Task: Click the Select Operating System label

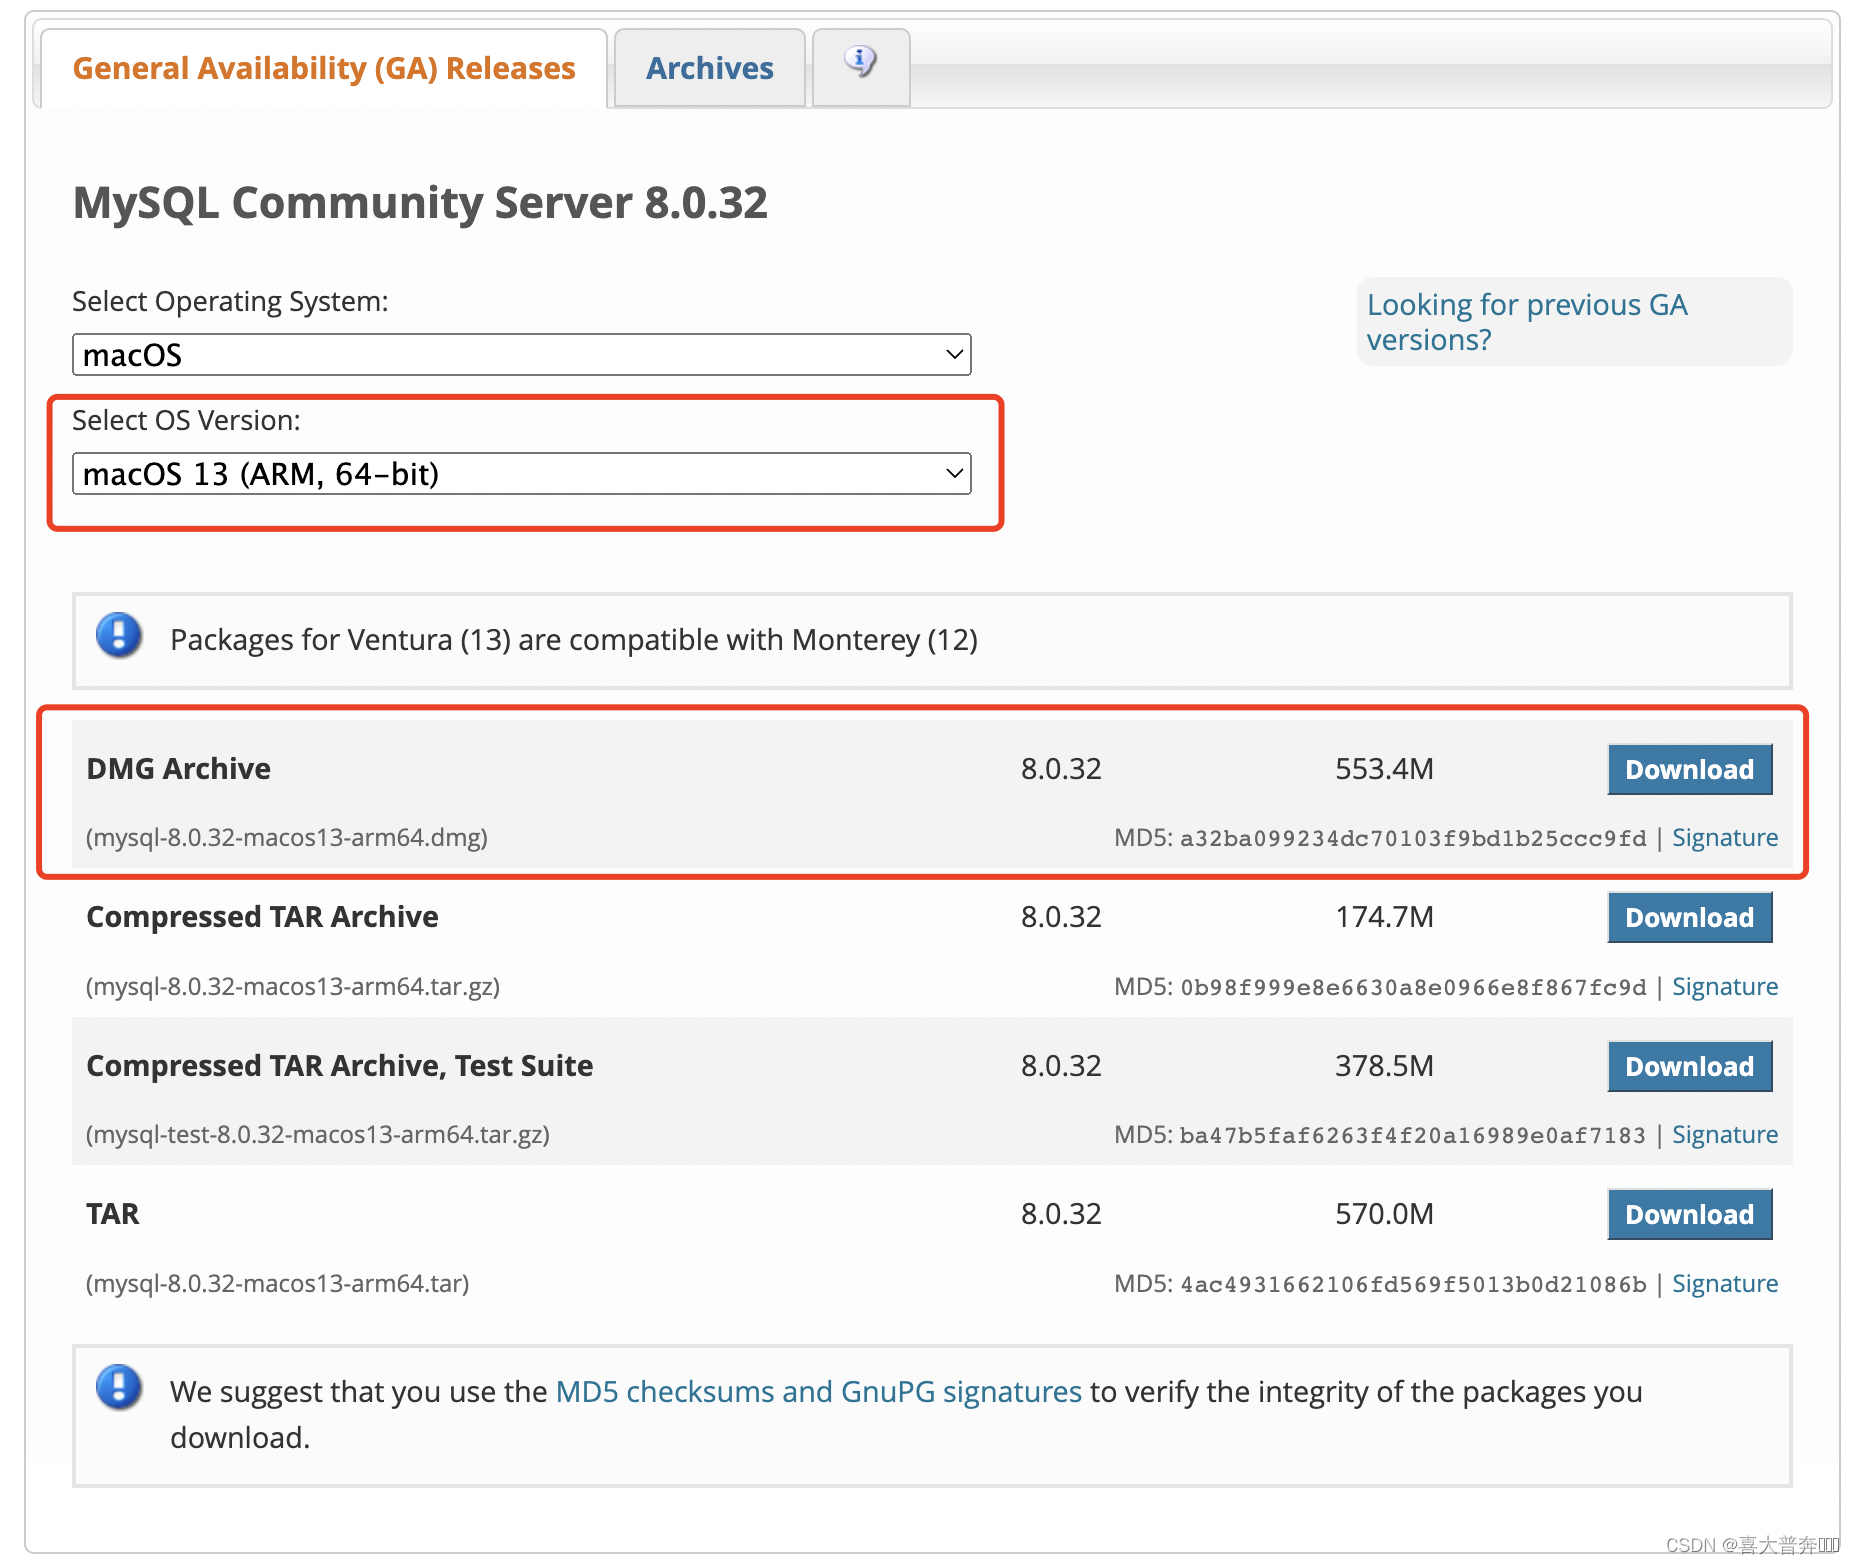Action: (x=230, y=302)
